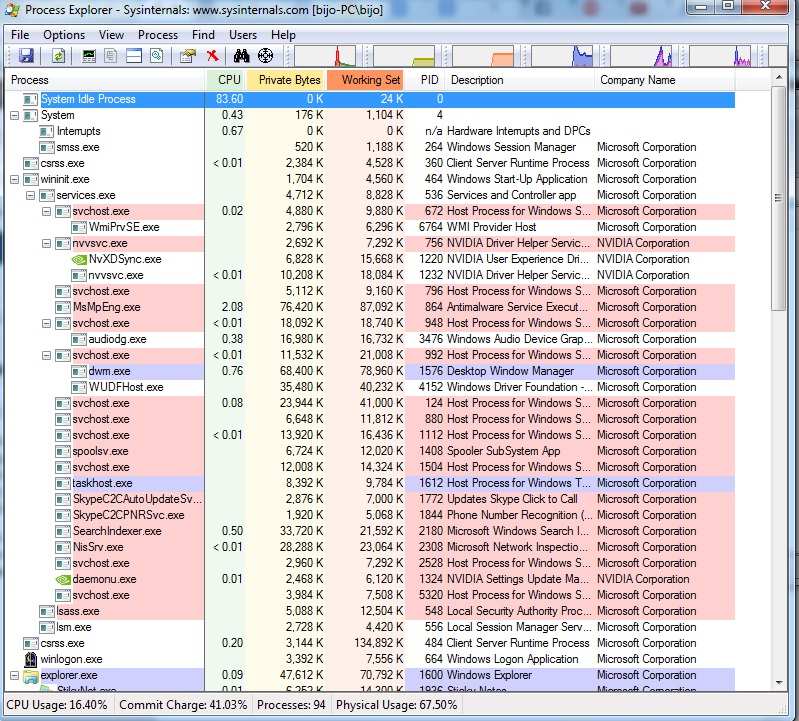Sort by the CPU column header
The image size is (799, 721).
click(226, 80)
